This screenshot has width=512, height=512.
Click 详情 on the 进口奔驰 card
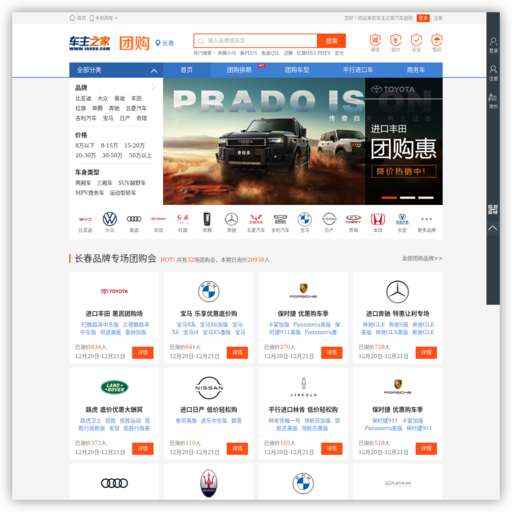click(426, 353)
